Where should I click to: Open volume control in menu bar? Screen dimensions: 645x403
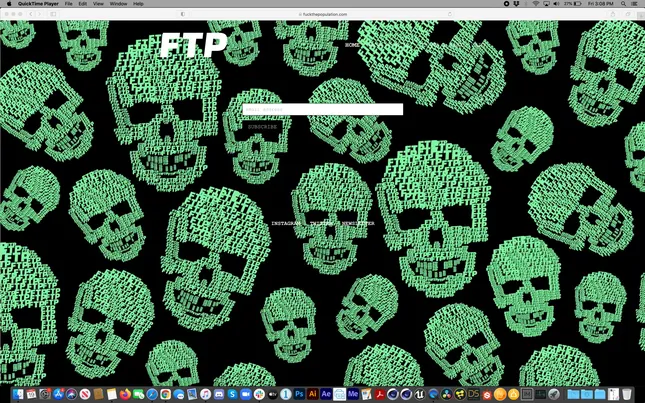pyautogui.click(x=556, y=4)
